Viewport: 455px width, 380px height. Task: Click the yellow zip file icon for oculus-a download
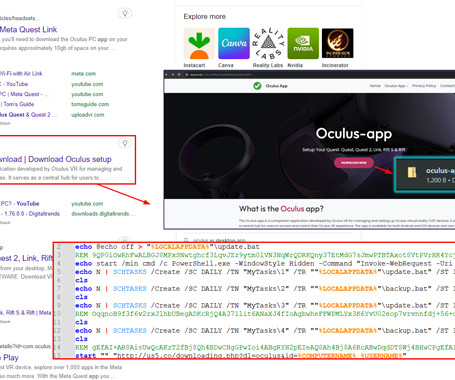[x=412, y=172]
